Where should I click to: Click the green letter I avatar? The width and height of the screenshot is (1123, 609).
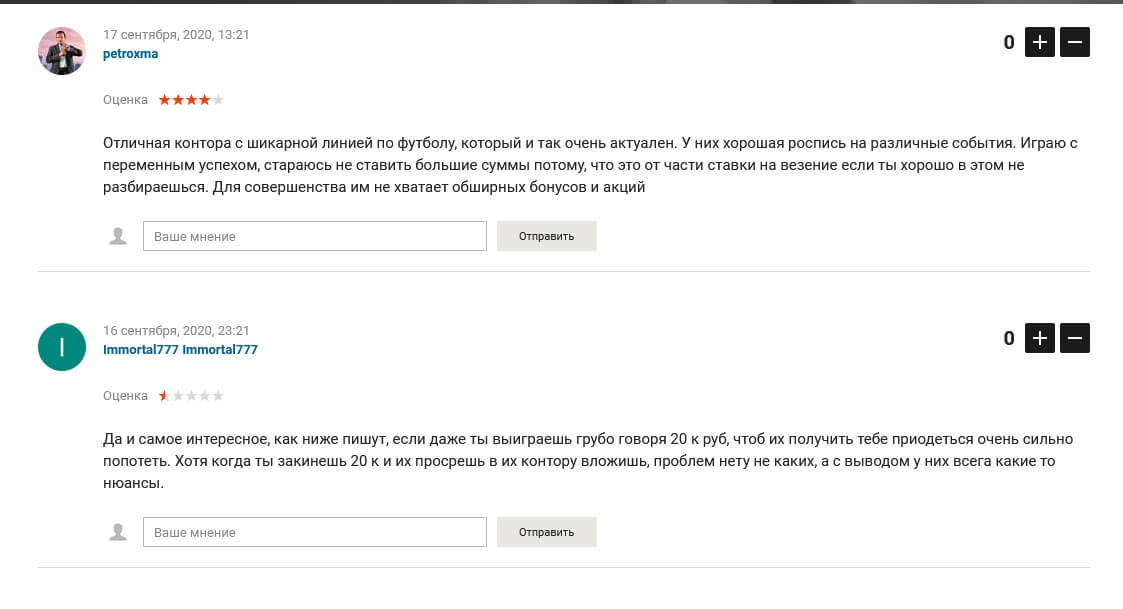click(x=62, y=347)
